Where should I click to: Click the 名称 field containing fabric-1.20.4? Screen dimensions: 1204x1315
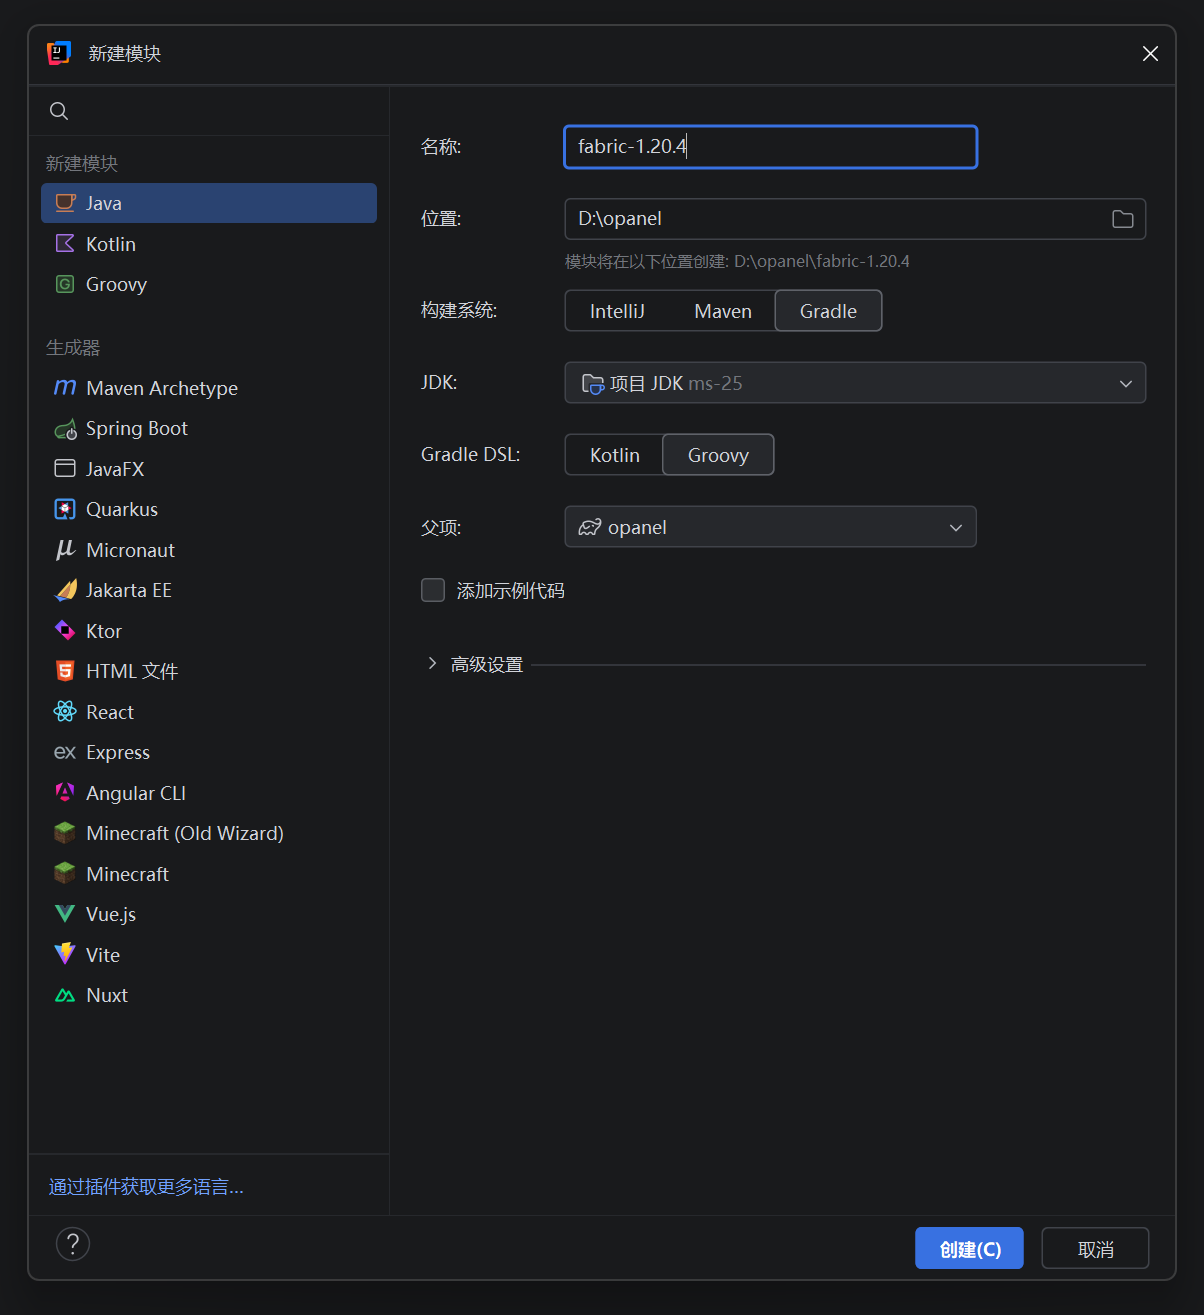click(x=770, y=147)
